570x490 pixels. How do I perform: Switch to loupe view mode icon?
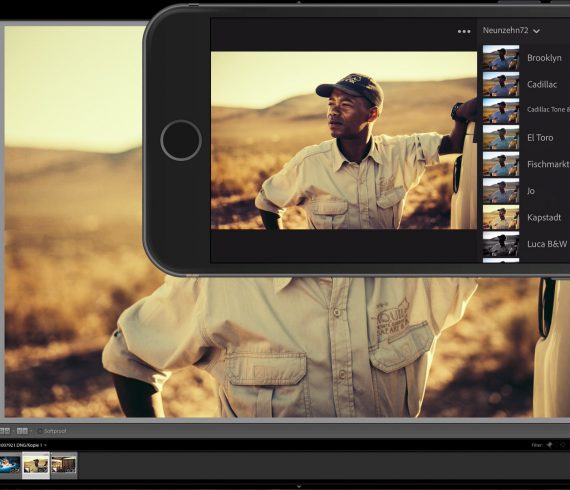(x=5, y=431)
